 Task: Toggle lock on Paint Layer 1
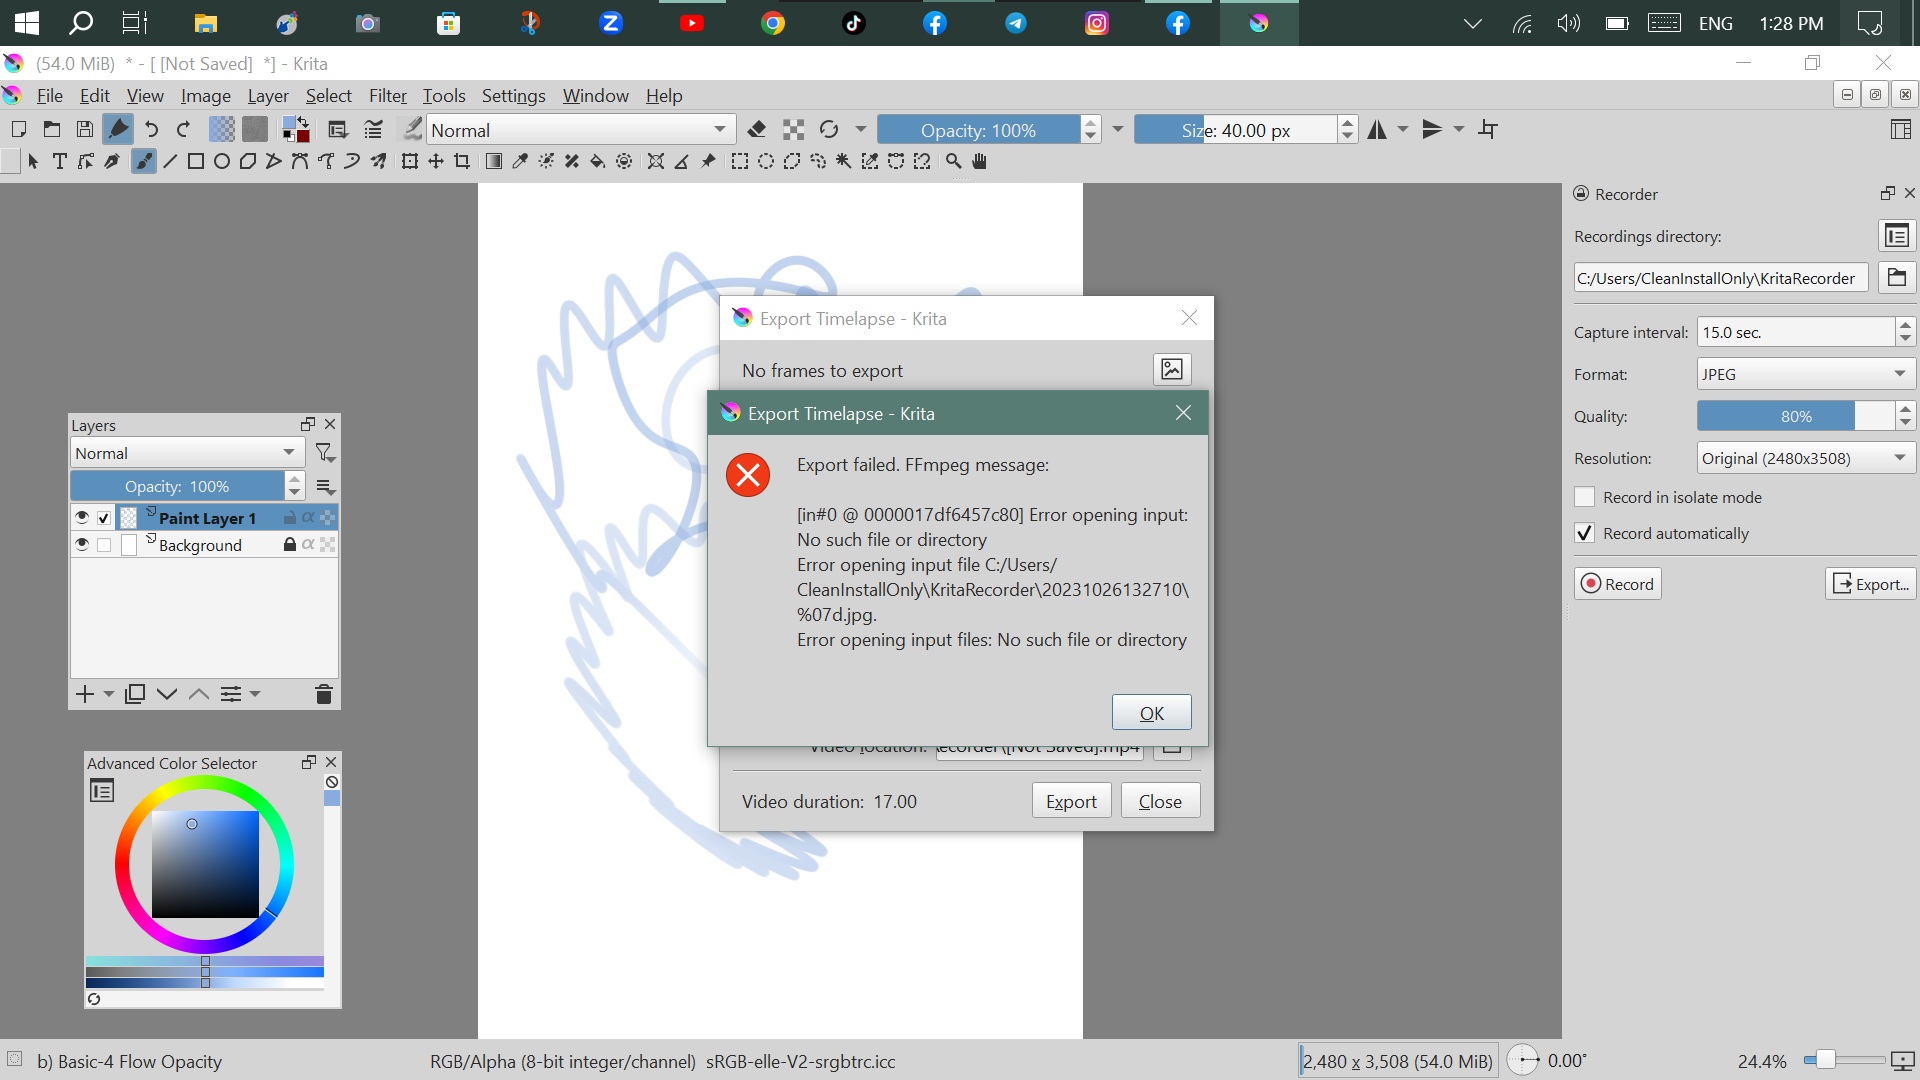[x=289, y=517]
